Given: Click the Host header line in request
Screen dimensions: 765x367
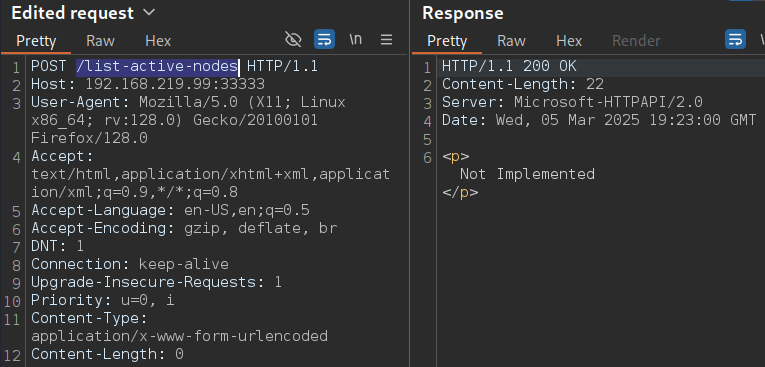Looking at the screenshot, I should click(148, 84).
